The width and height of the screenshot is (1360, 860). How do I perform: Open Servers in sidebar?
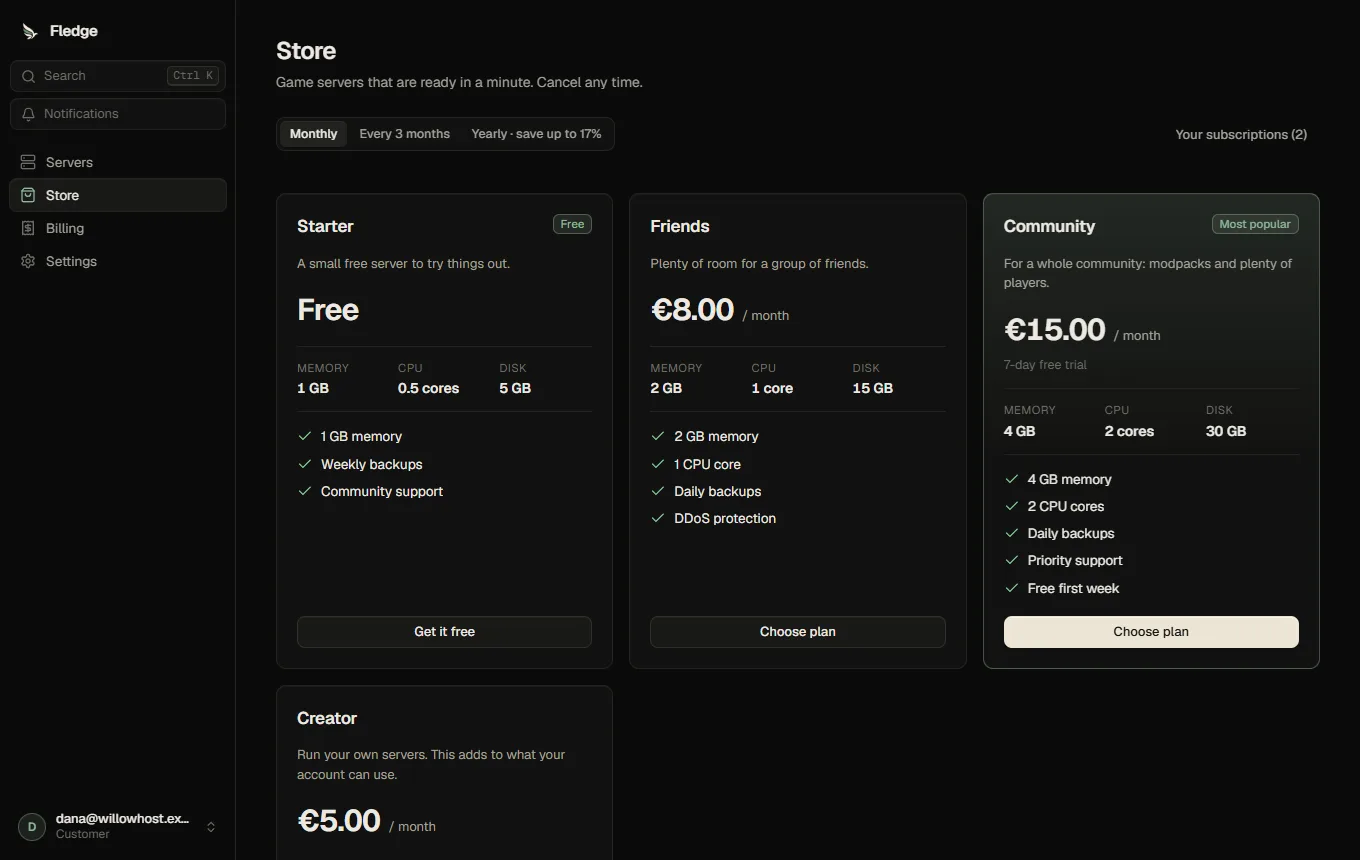point(118,162)
